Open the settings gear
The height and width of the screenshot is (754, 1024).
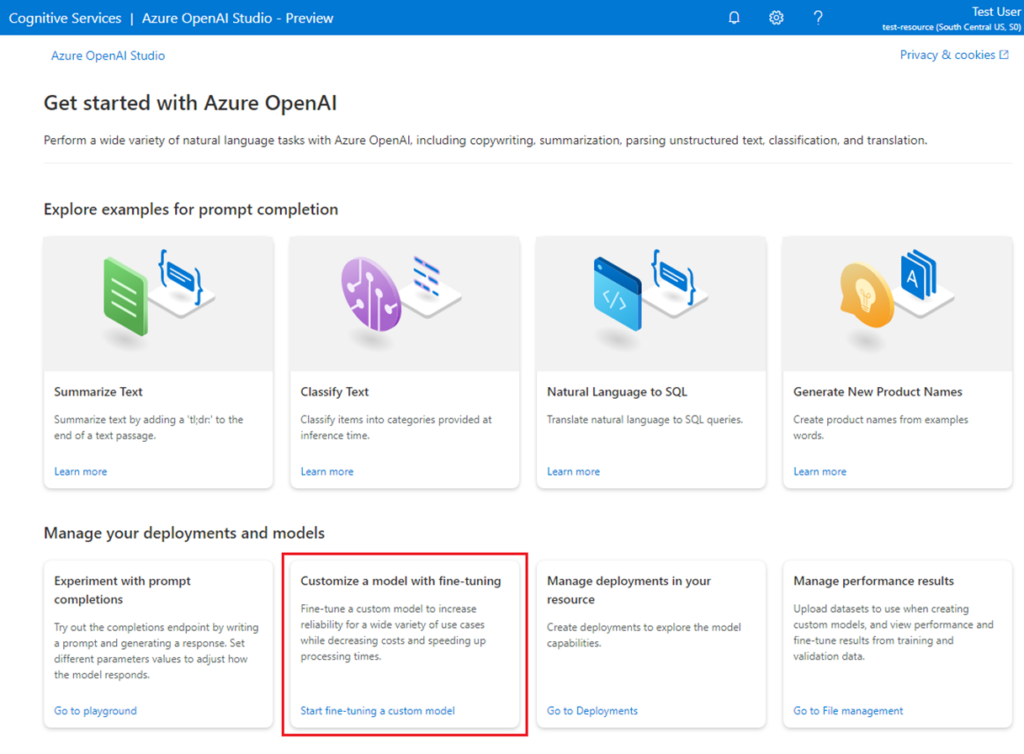(775, 17)
